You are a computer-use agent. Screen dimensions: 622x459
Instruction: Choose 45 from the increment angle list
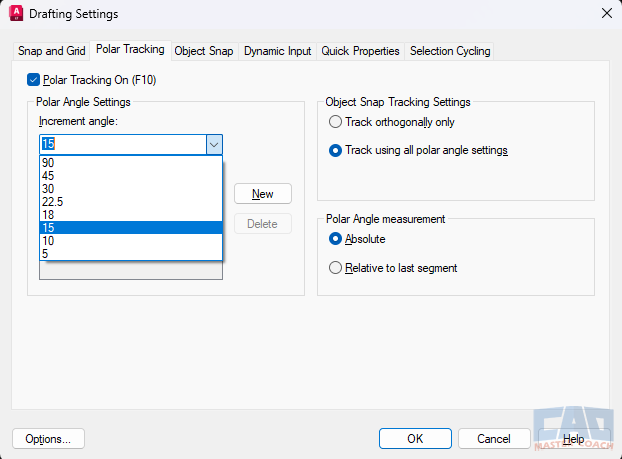pos(131,176)
